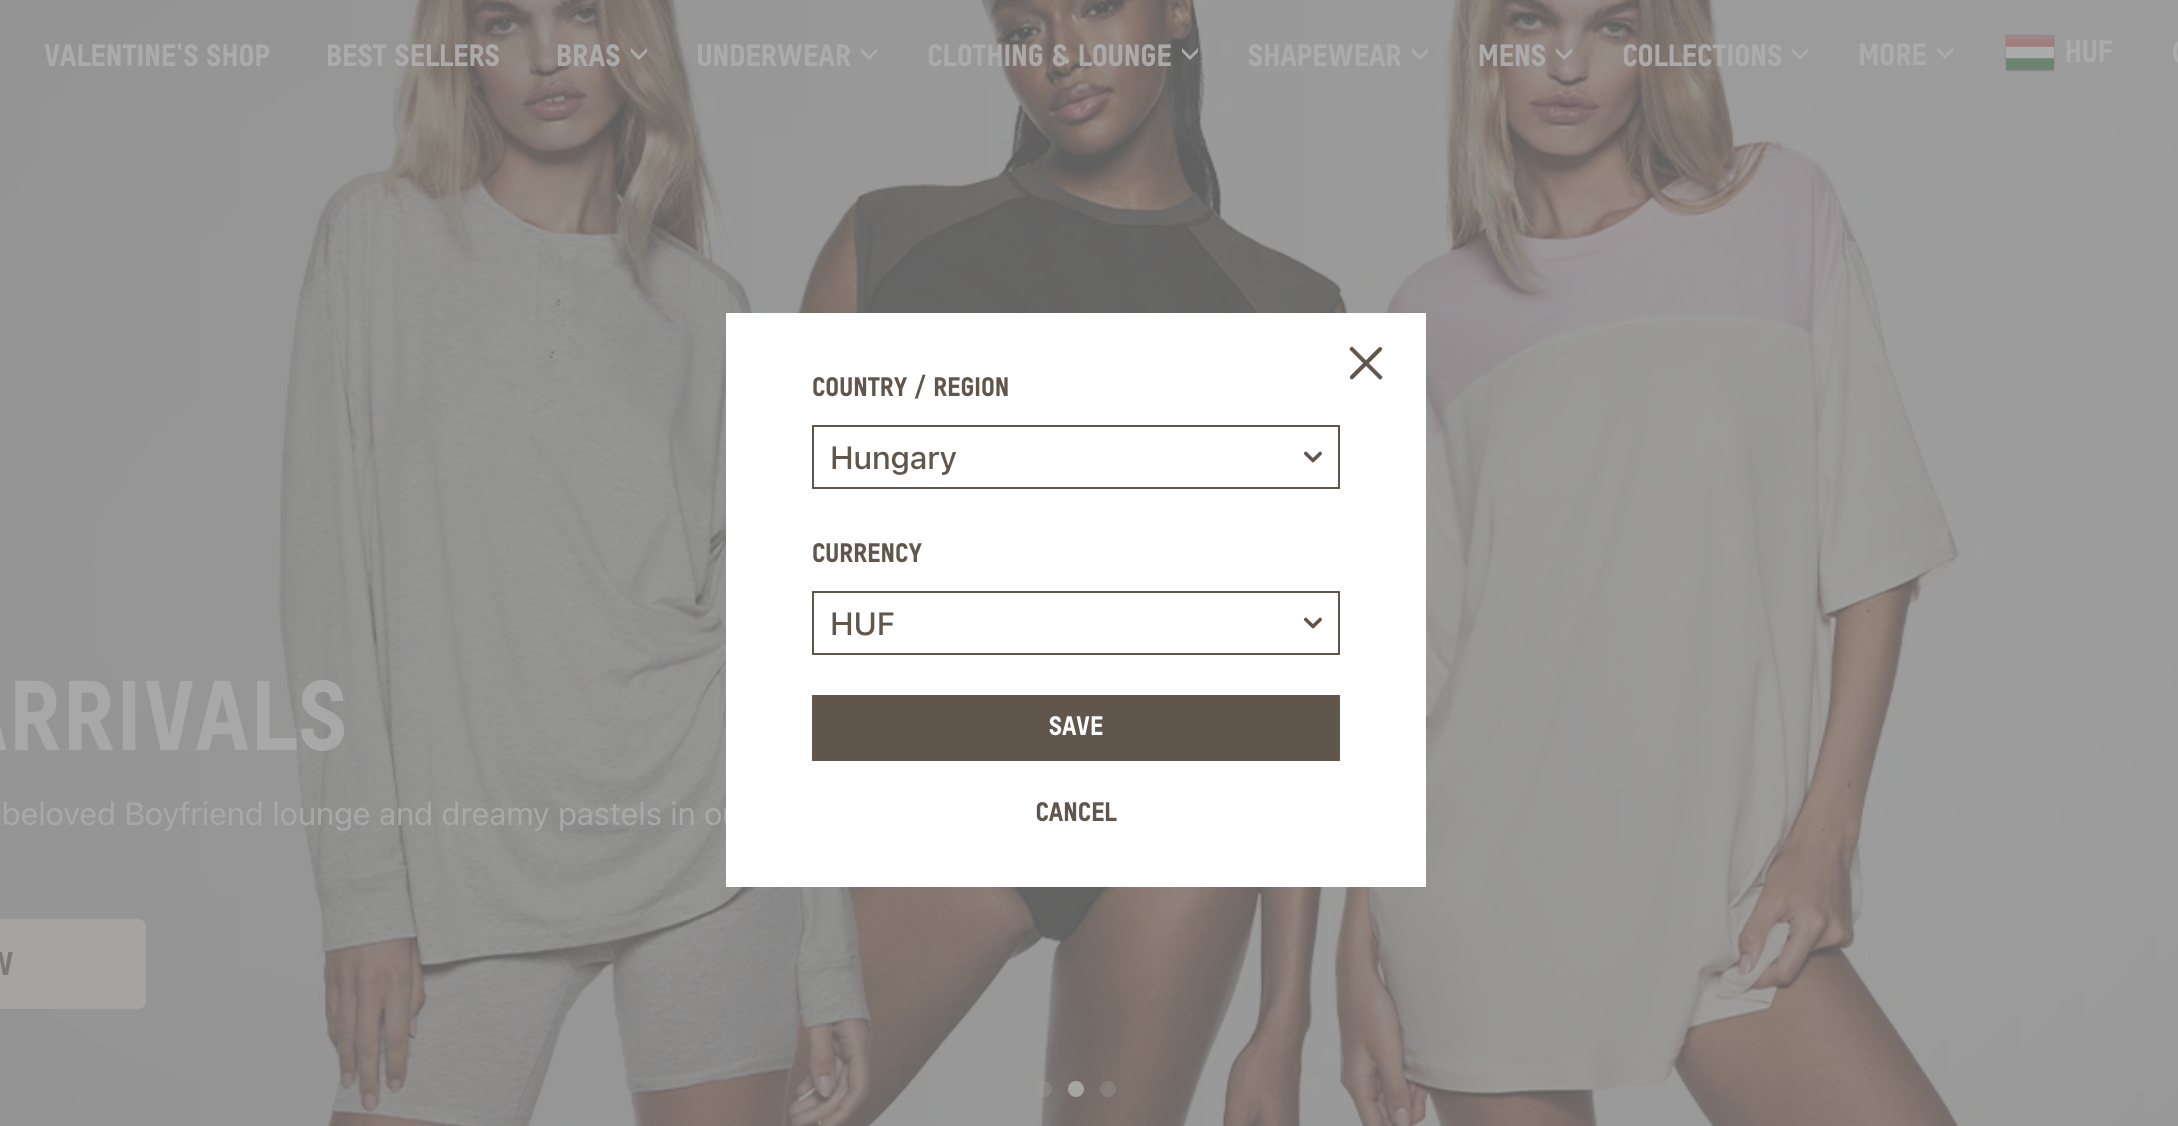The image size is (2178, 1126).
Task: Click the CANCEL link
Action: click(1075, 813)
